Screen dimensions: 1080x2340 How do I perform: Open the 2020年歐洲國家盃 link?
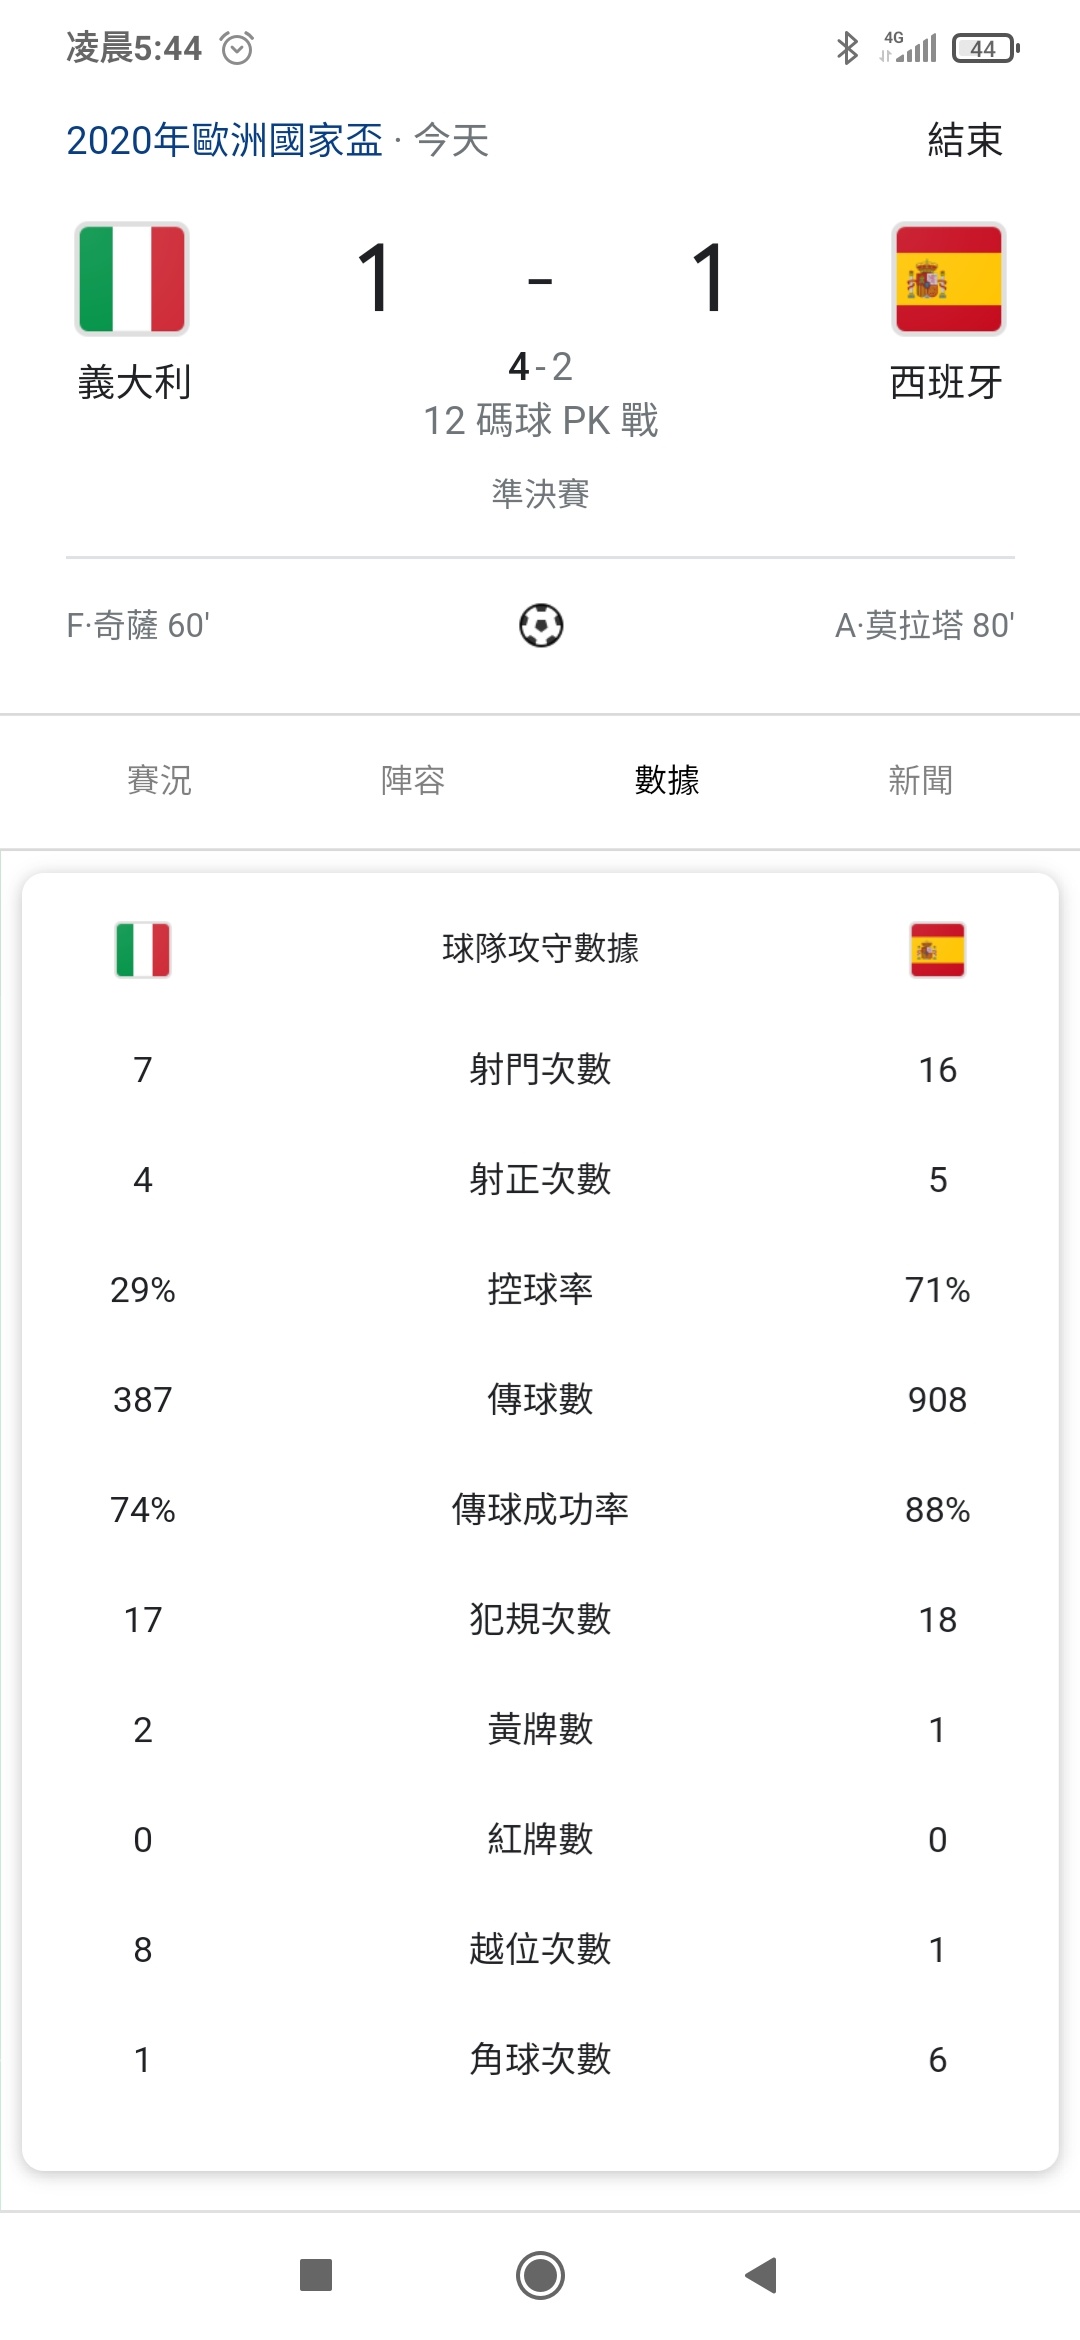(225, 140)
